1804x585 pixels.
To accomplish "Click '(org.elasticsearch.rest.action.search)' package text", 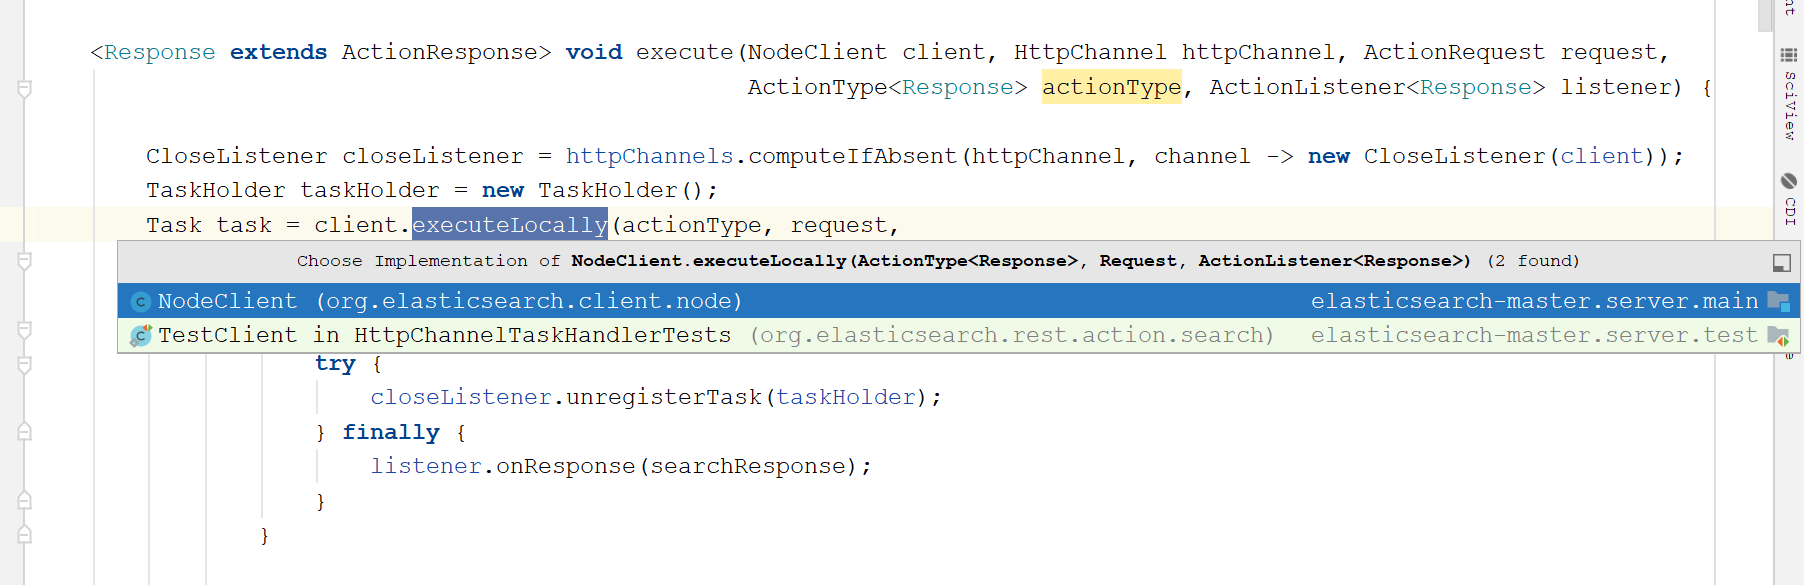I will coord(1012,335).
